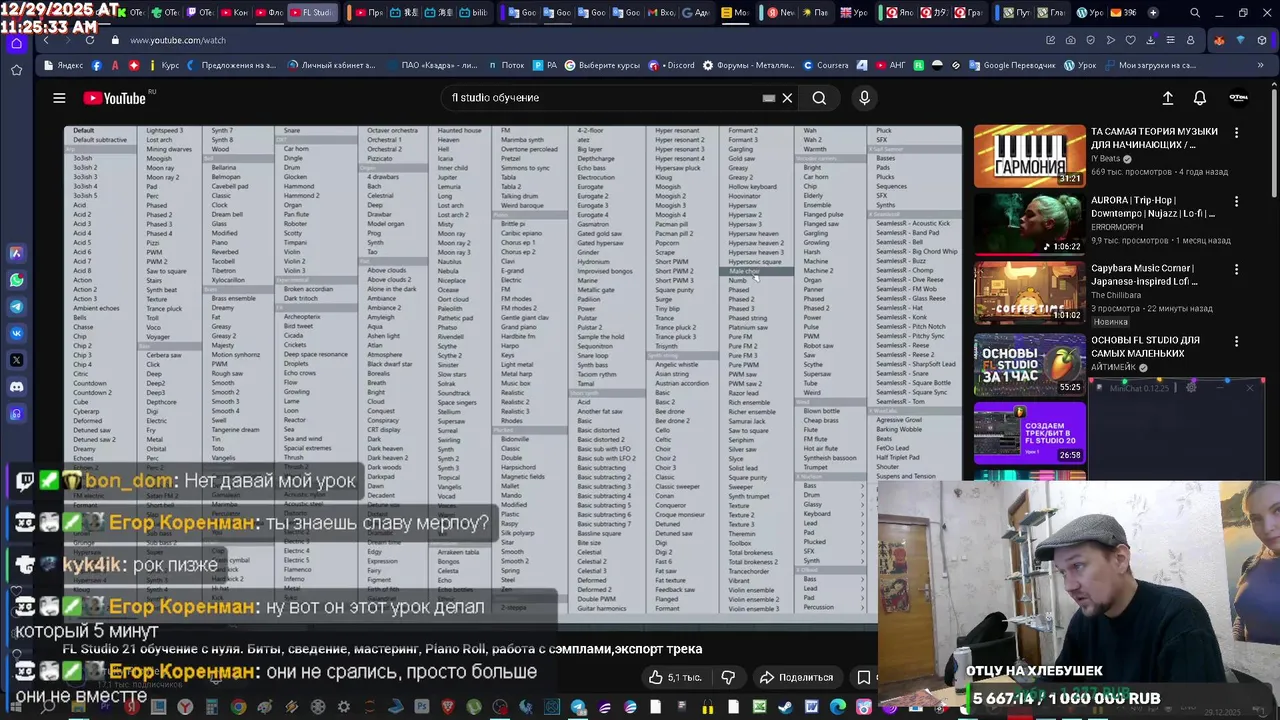Switch to the New browser tab
Image resolution: width=1280 pixels, height=720 pixels.
782,13
